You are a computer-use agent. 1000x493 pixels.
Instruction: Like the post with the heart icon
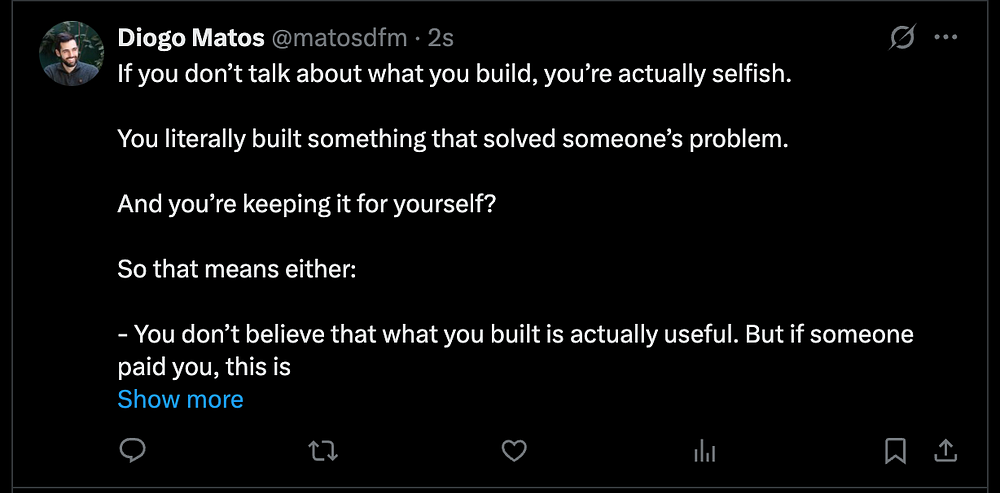(514, 452)
